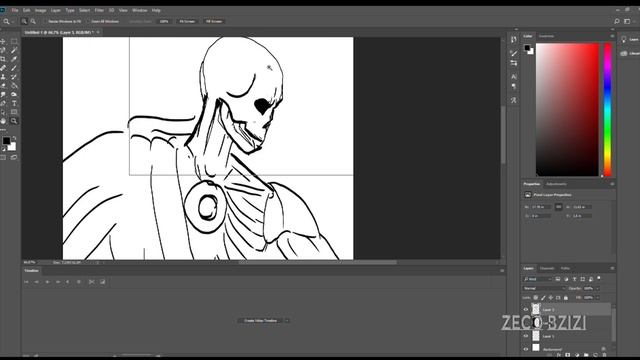Viewport: 640px width, 360px height.
Task: Open the Learn panel button
Action: (x=630, y=39)
